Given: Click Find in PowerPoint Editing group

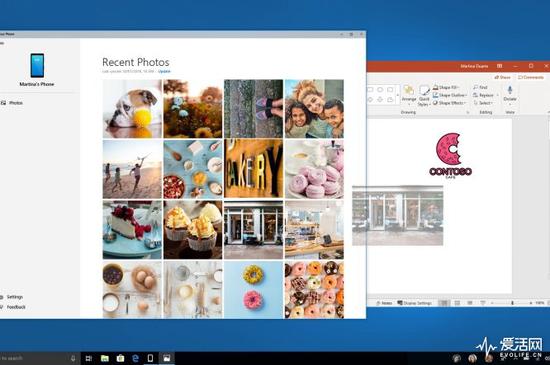Looking at the screenshot, I should tap(480, 87).
